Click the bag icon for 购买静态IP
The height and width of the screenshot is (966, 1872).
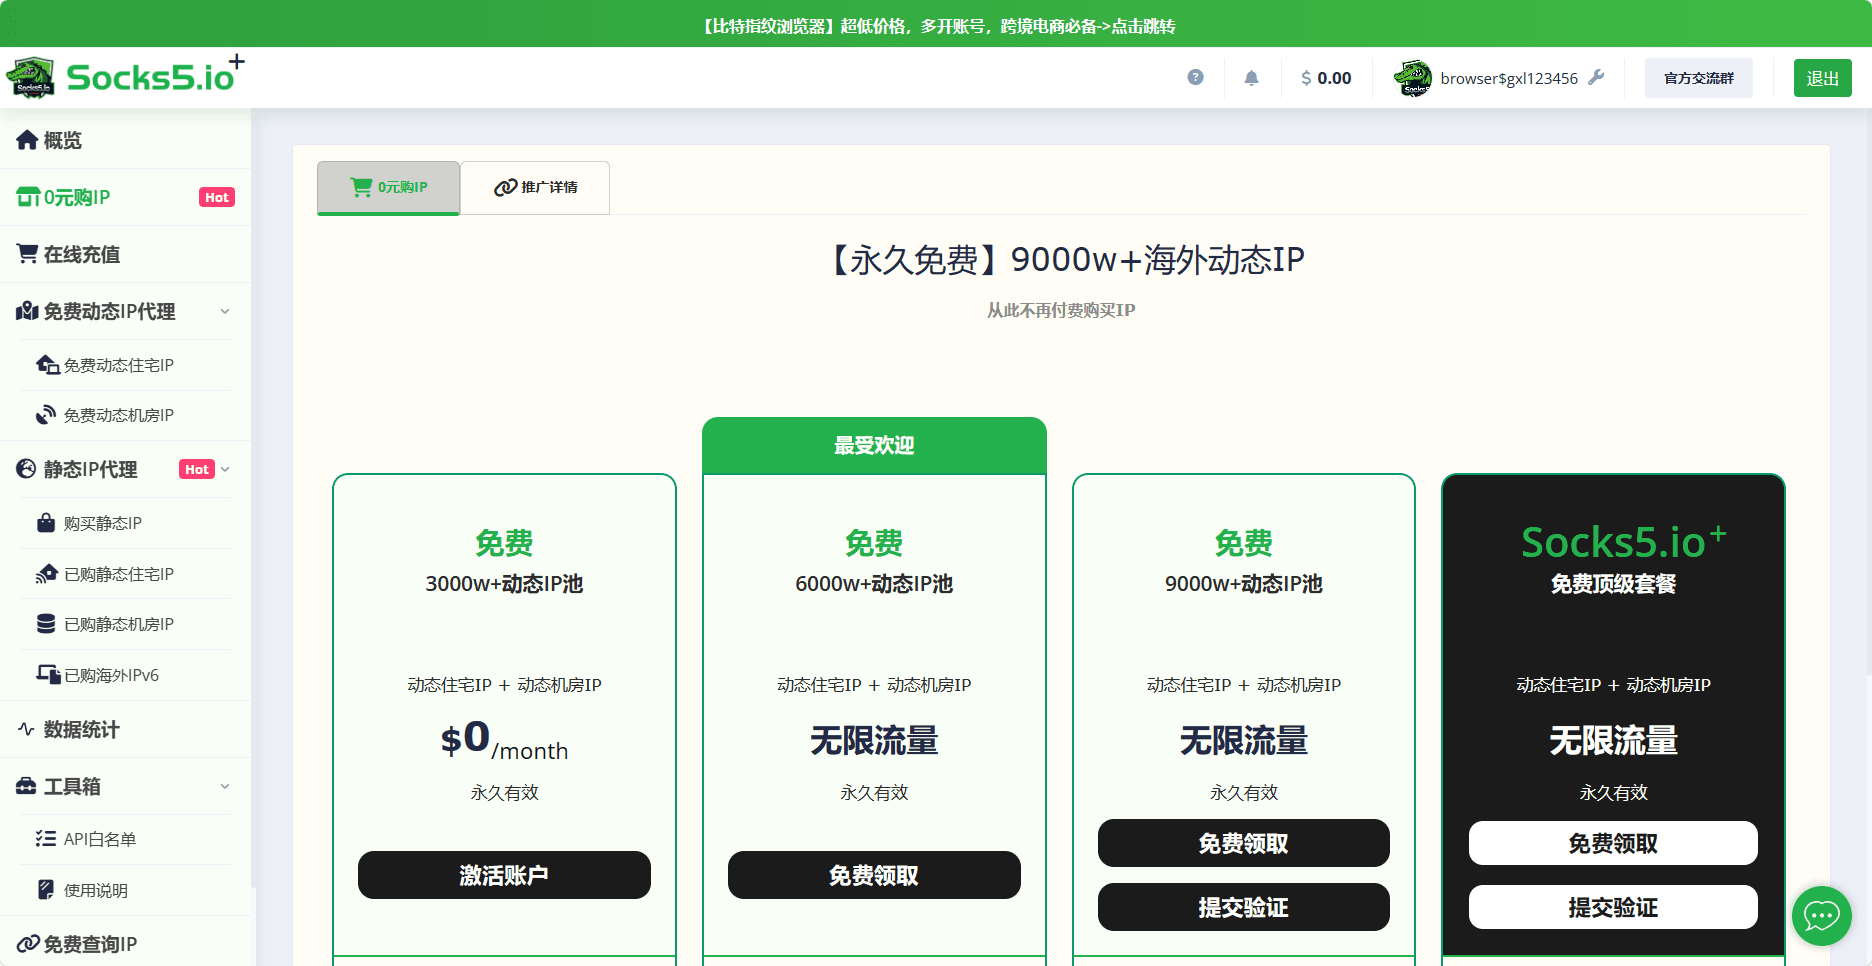46,523
